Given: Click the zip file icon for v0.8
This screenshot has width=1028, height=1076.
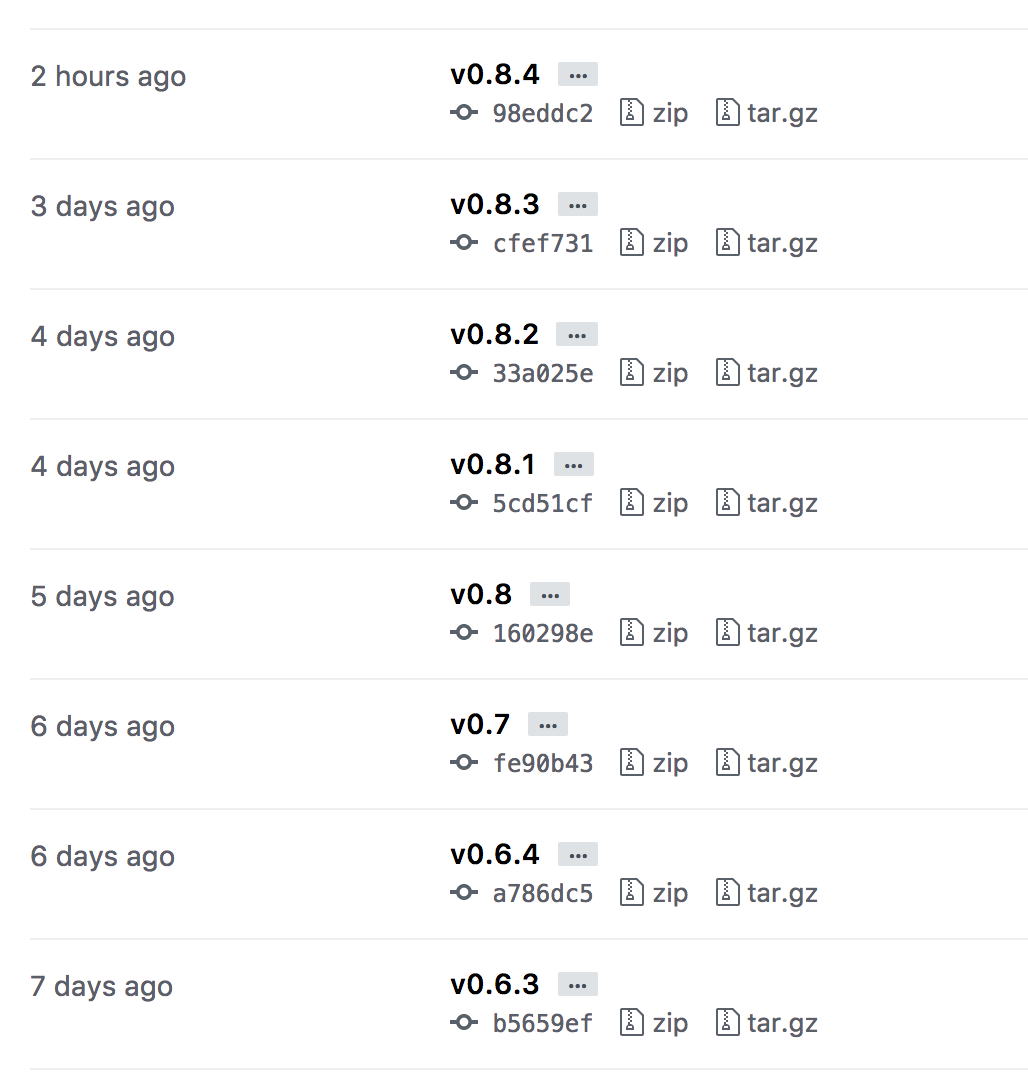Looking at the screenshot, I should [632, 633].
